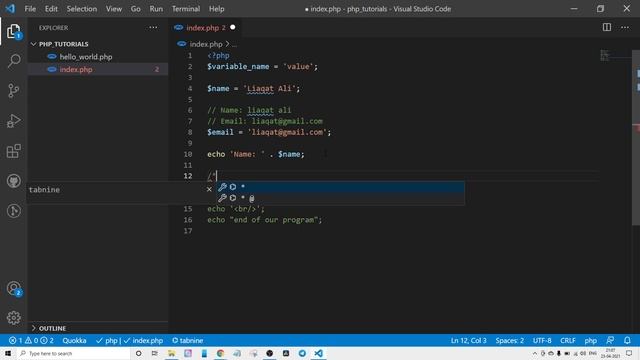The width and height of the screenshot is (640, 360).
Task: Open the Edit menu
Action: click(51, 9)
